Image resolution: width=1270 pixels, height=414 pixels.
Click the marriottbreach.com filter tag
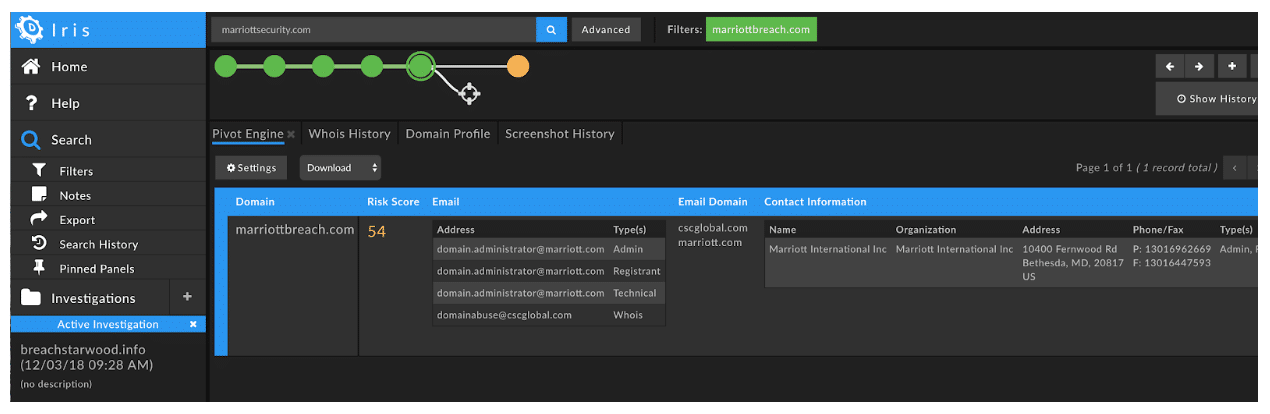point(761,30)
